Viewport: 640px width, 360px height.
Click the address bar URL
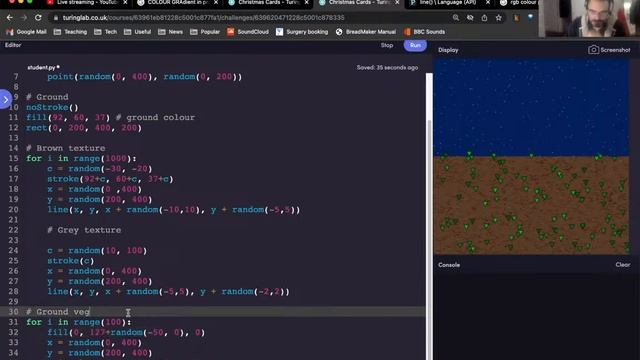coord(203,18)
